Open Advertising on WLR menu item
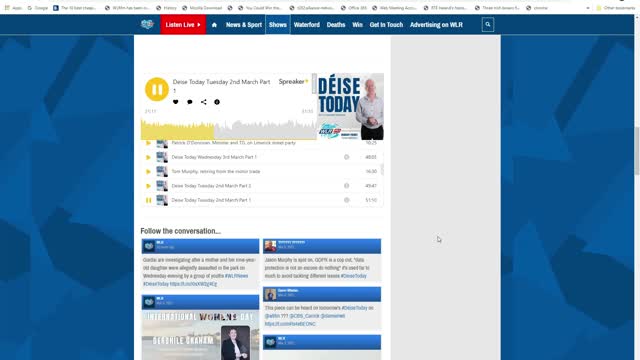The height and width of the screenshot is (360, 640). 436,24
